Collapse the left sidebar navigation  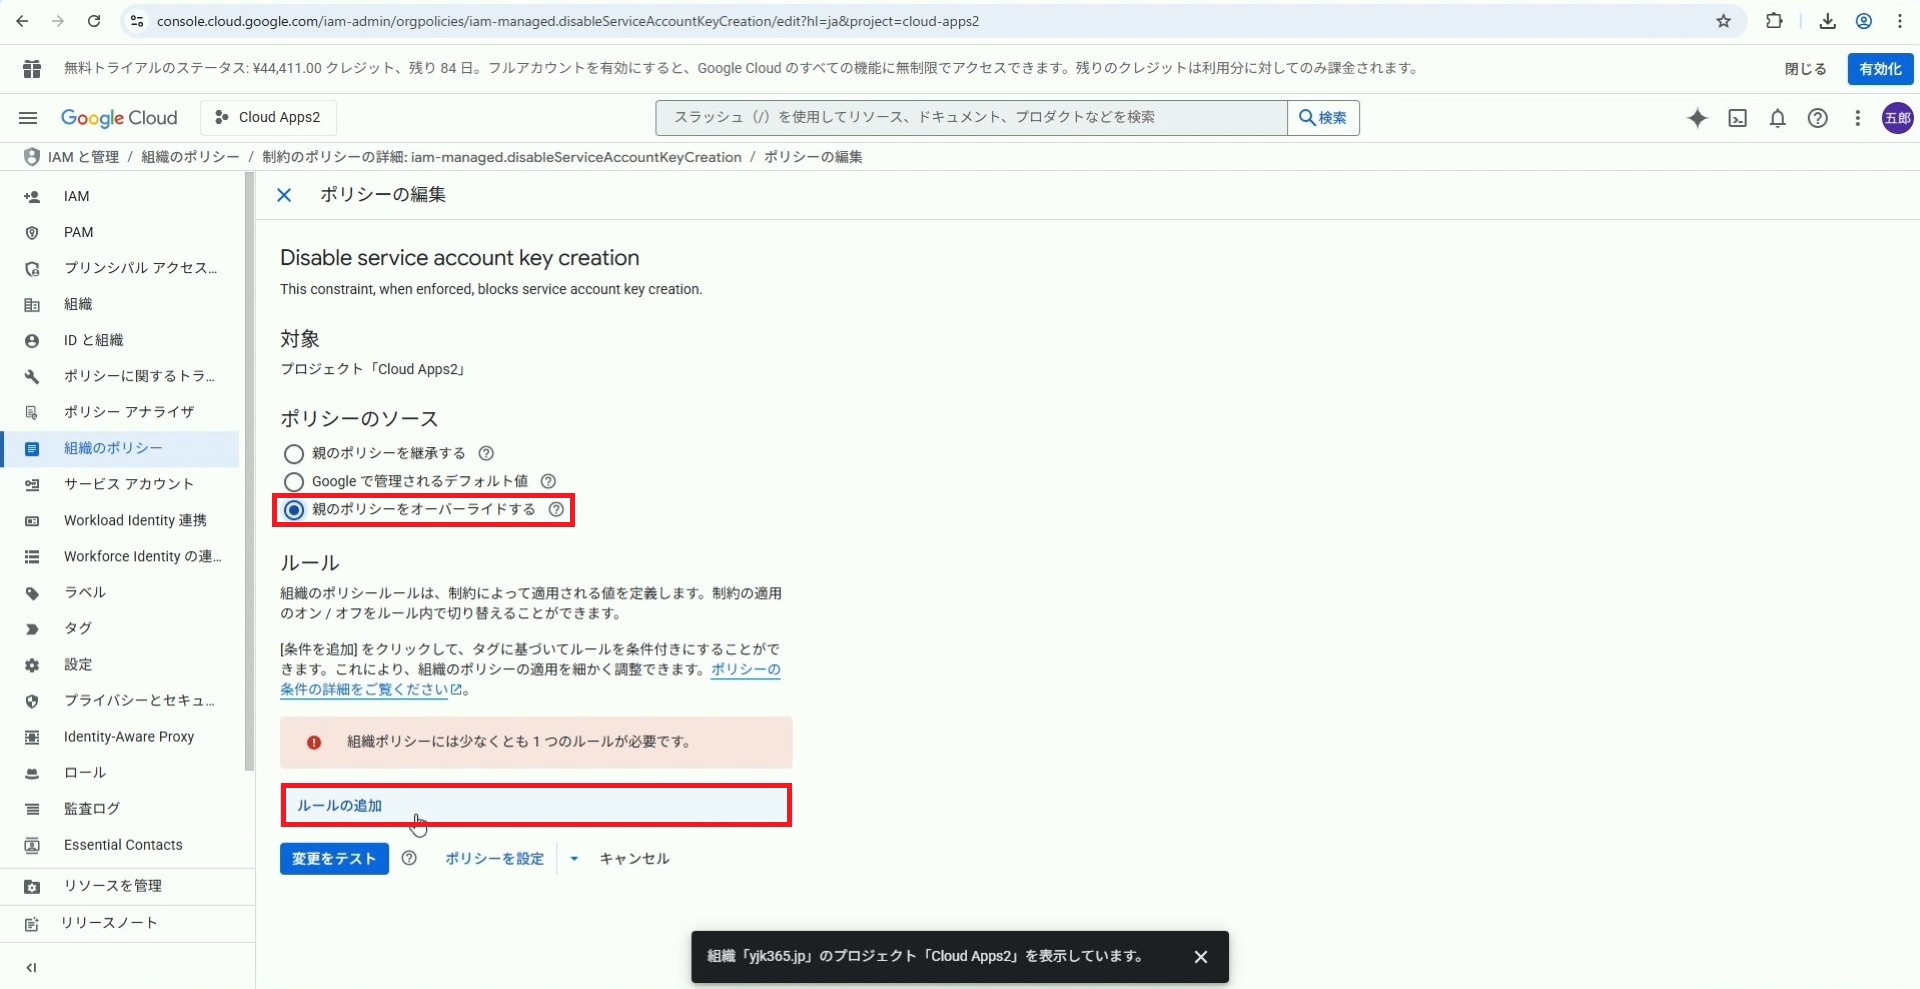pyautogui.click(x=31, y=967)
